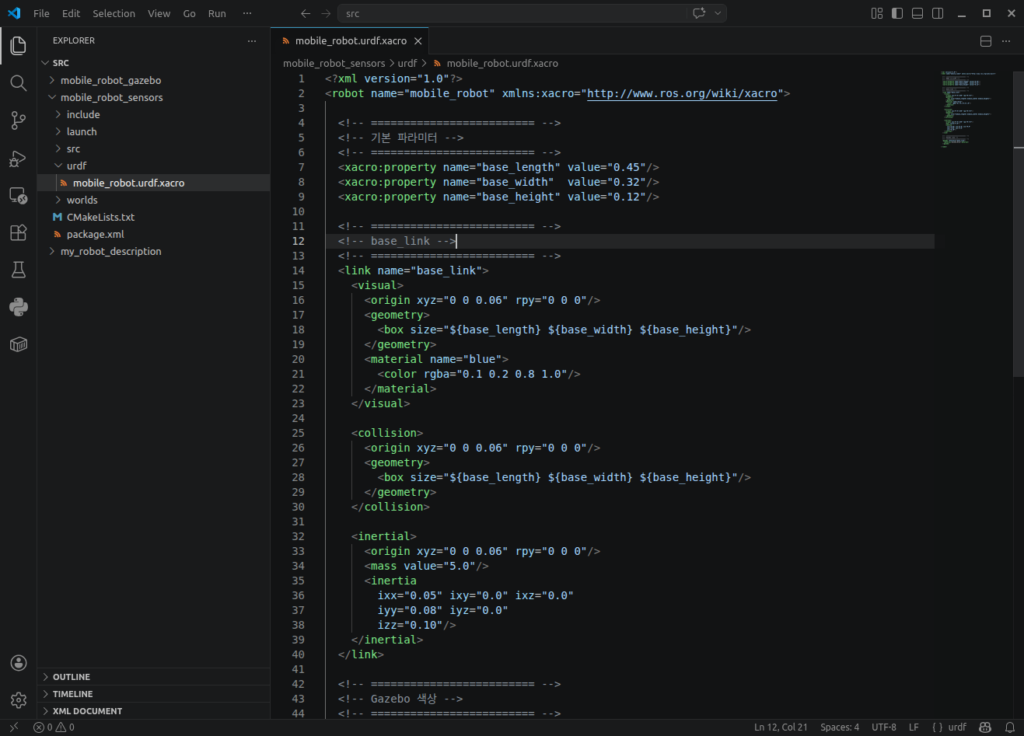Screen dimensions: 1024x736
Task: Show more menu items ellipsis
Action: click(247, 13)
